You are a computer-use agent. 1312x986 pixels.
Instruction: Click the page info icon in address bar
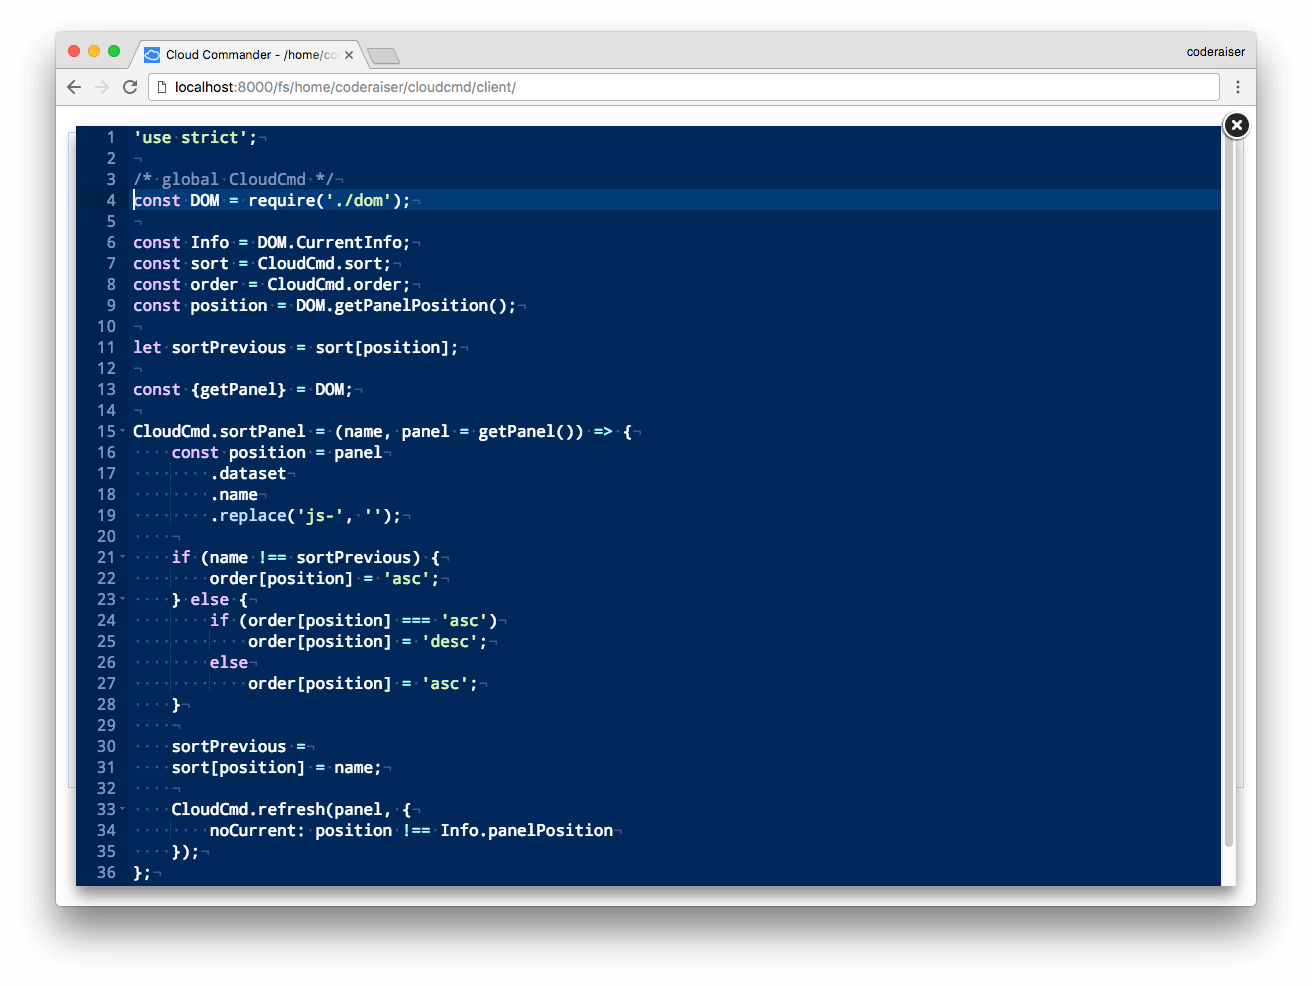click(x=162, y=87)
